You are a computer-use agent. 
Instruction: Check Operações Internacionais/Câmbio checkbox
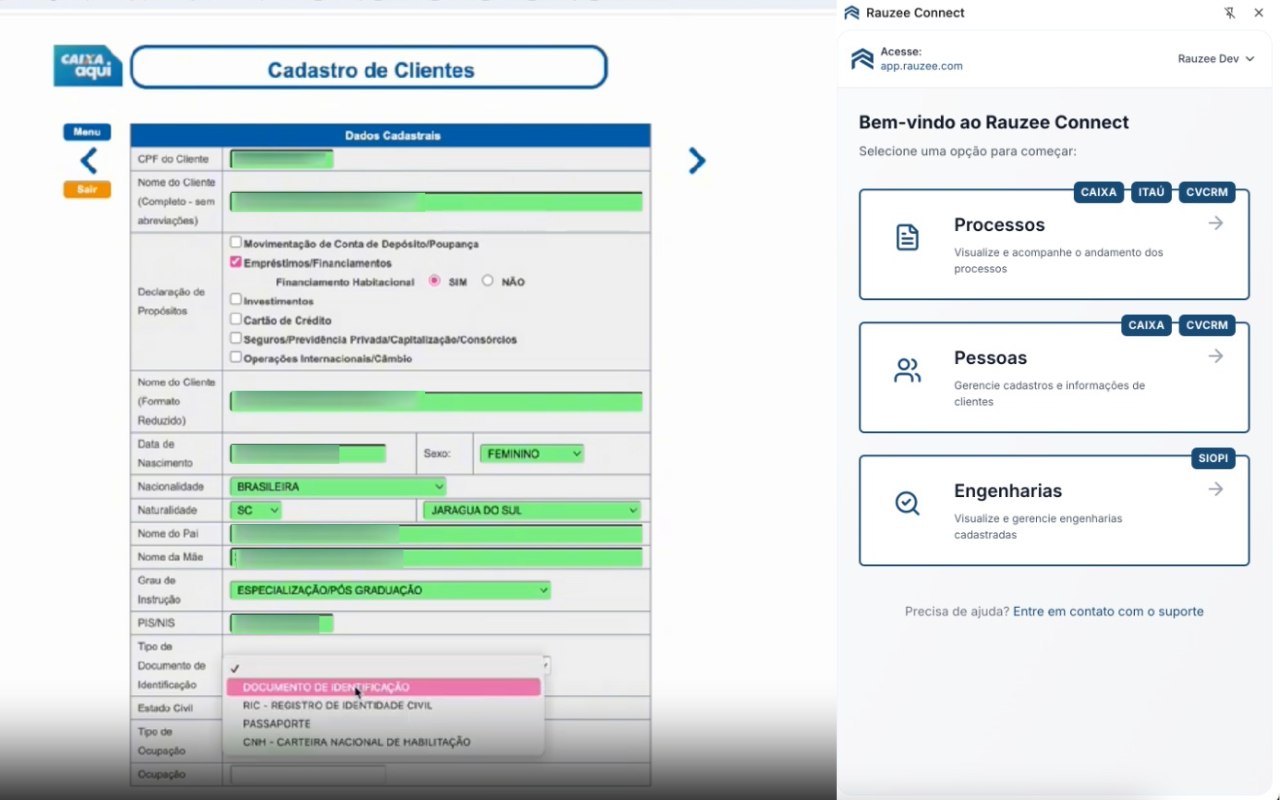pyautogui.click(x=236, y=357)
